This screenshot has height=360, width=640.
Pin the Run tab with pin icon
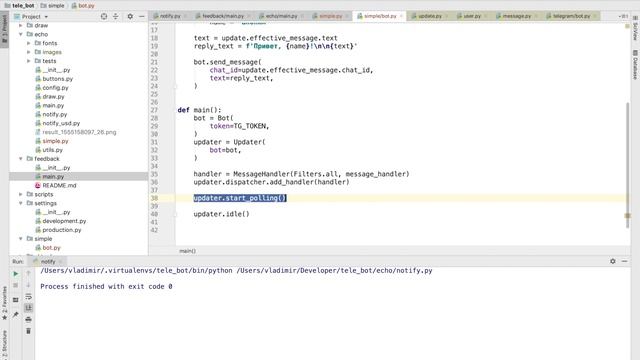[x=16, y=315]
